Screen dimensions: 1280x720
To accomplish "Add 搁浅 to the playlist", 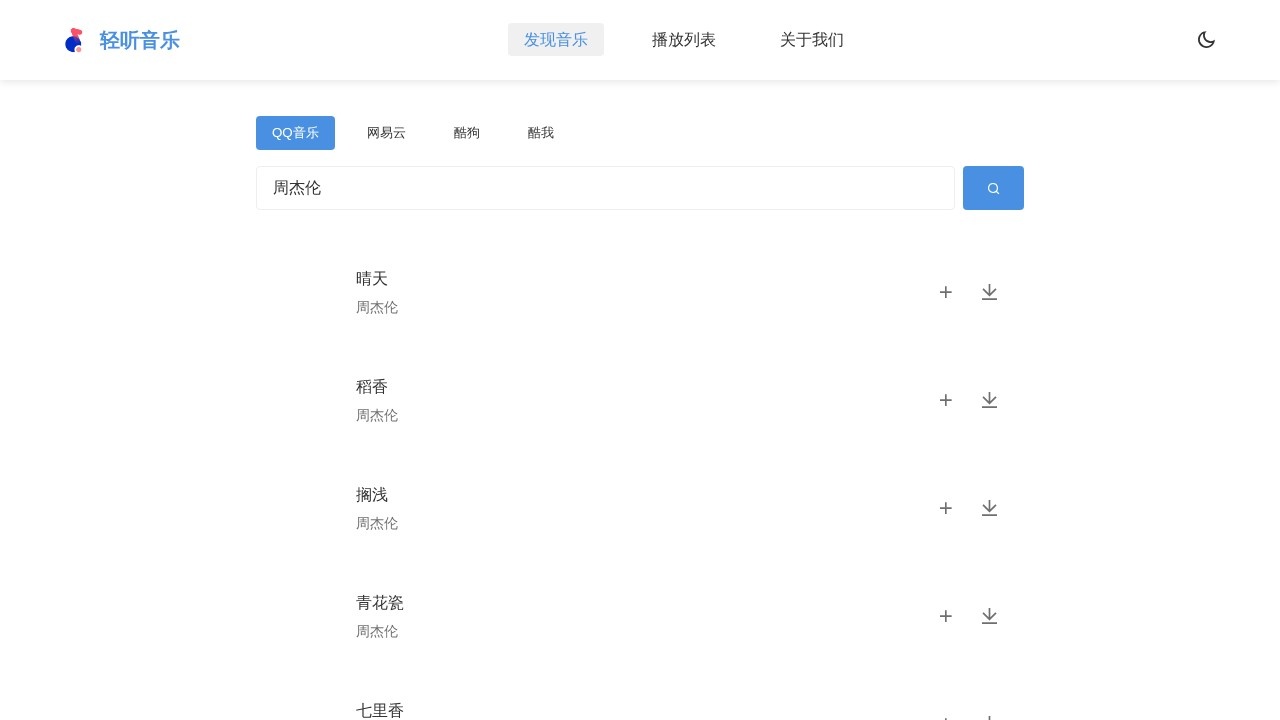I will point(945,508).
